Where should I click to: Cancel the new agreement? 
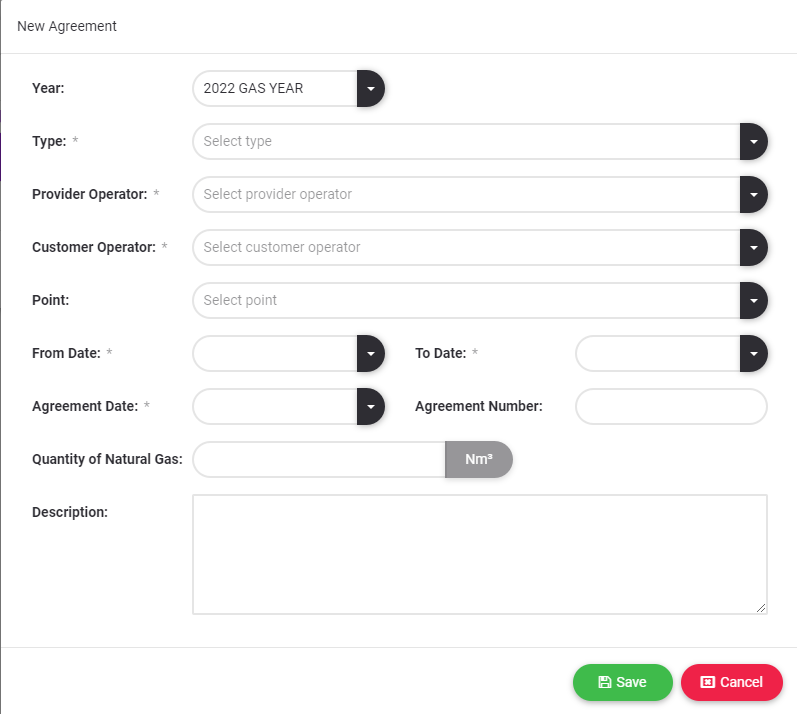(731, 682)
